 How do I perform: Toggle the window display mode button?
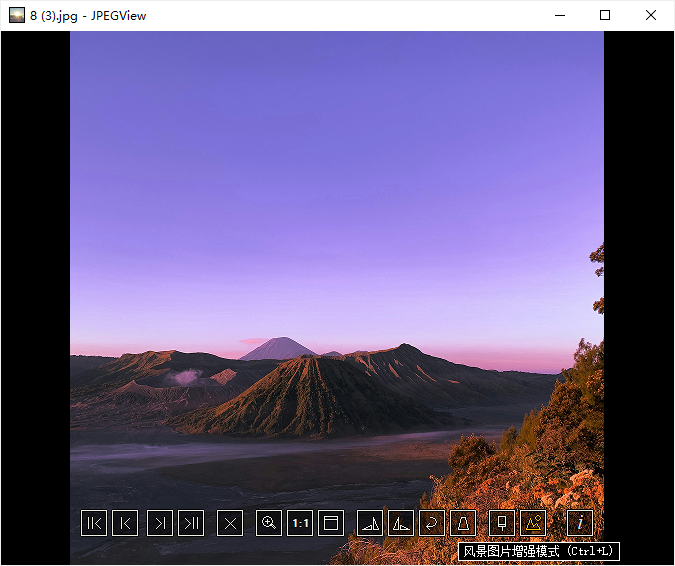click(331, 523)
